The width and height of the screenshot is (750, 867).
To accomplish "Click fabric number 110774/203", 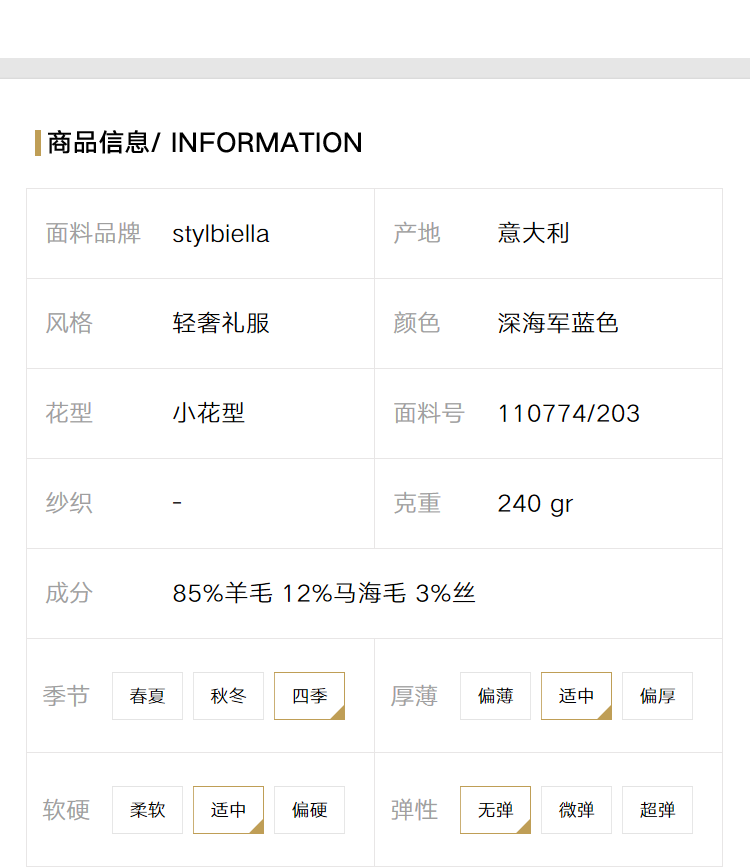I will (x=569, y=414).
